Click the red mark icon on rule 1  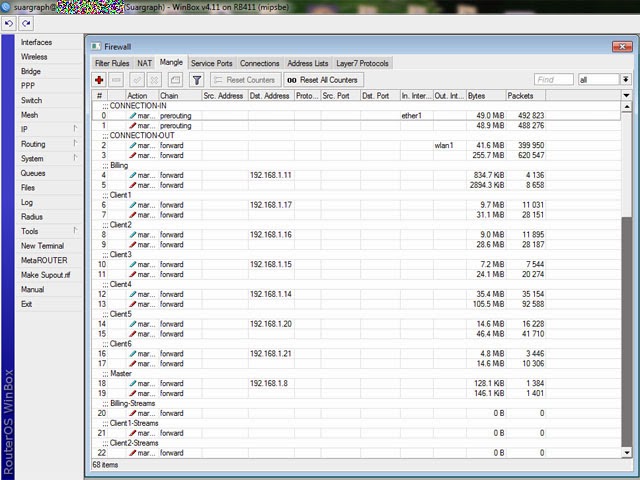coord(133,126)
